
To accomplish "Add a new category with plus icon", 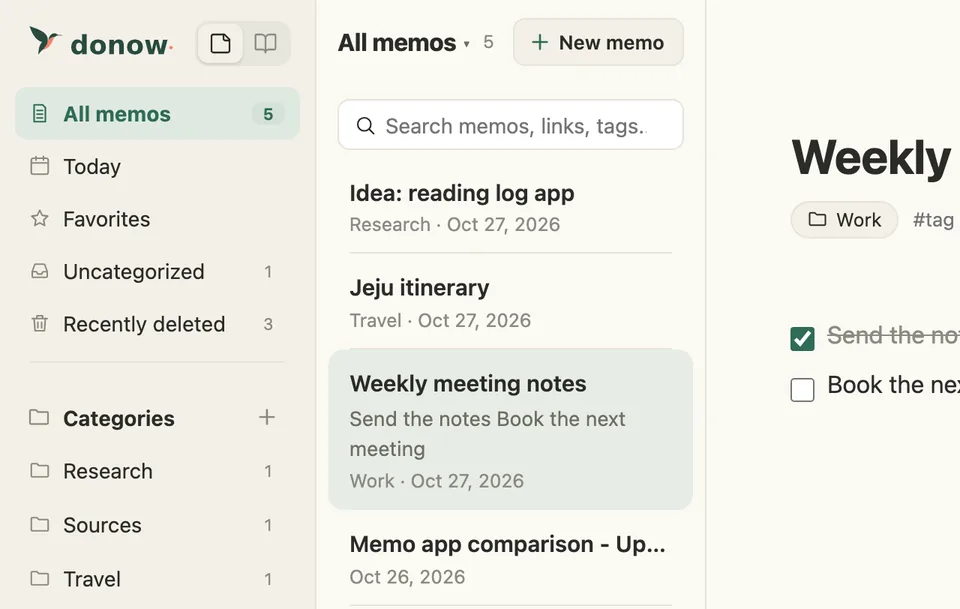I will coord(267,417).
